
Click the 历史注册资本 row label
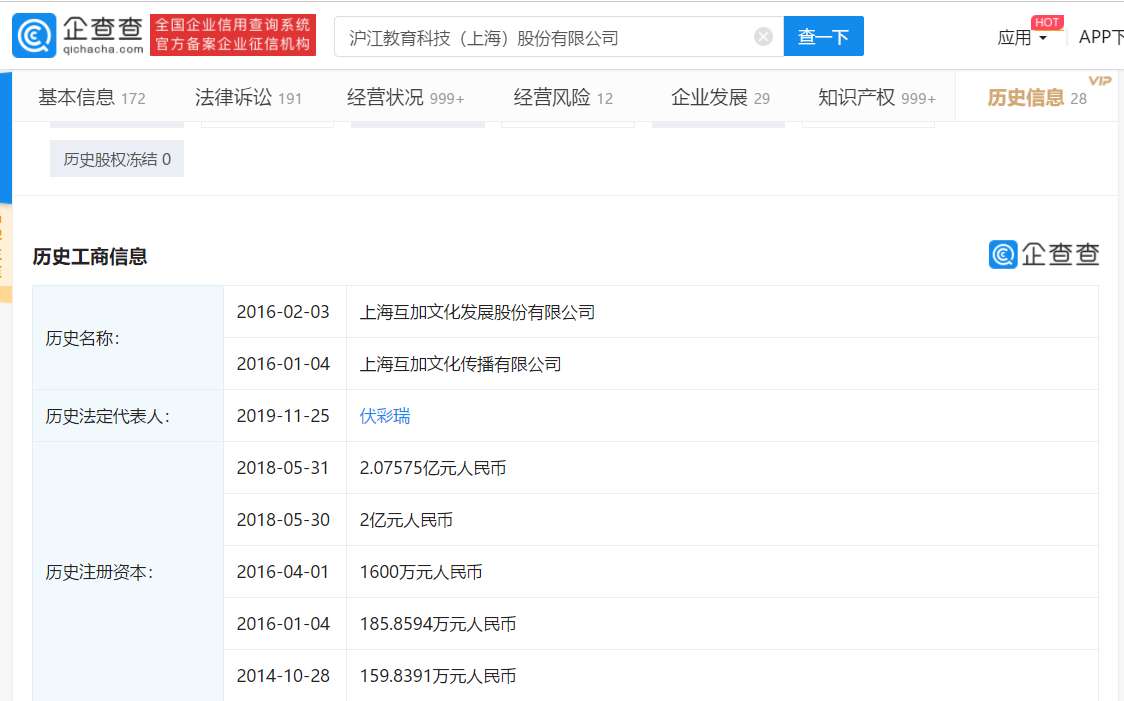tap(99, 572)
